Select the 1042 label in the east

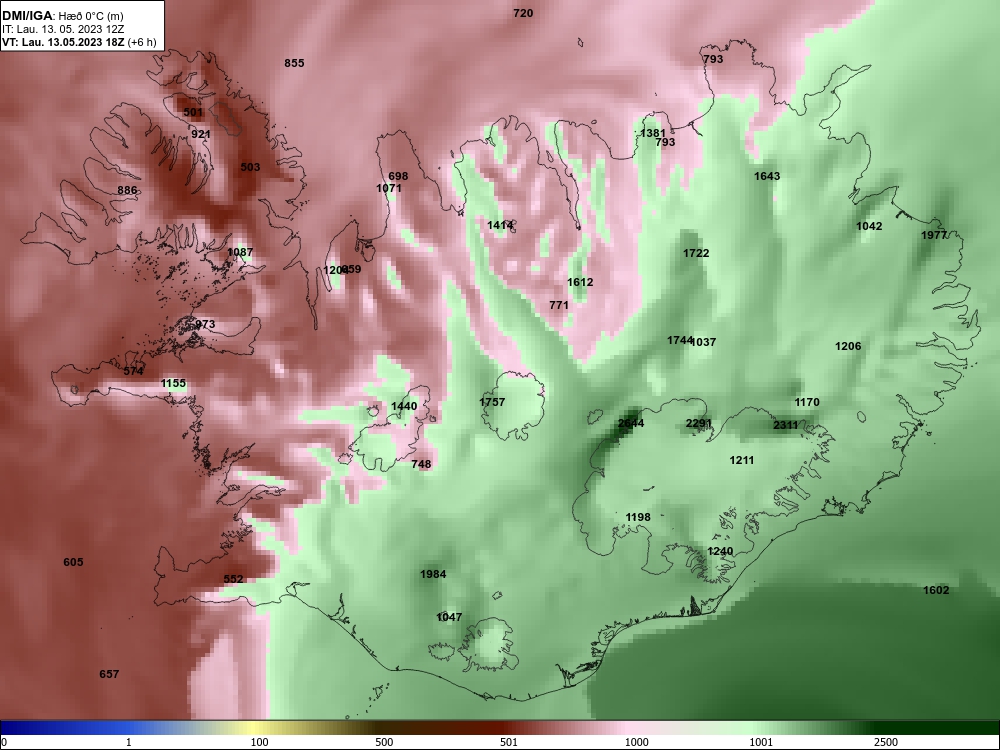pos(869,226)
